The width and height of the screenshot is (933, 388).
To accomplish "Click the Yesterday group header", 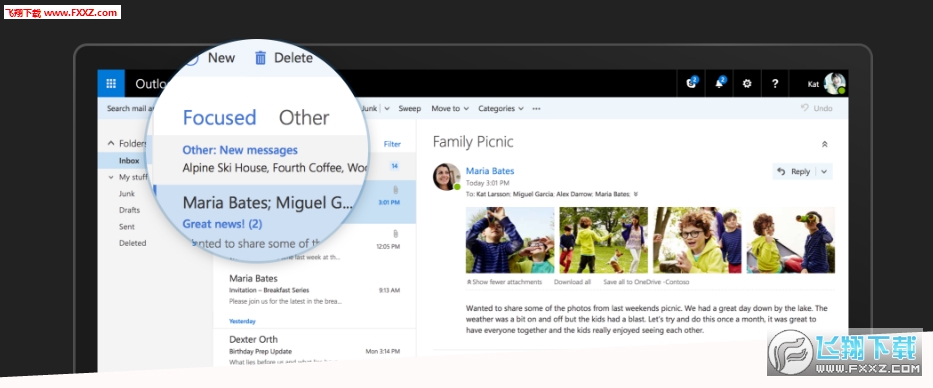I will coord(242,321).
